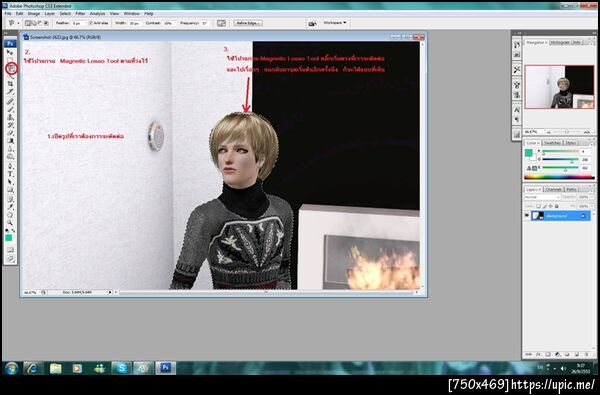Select the Clone Stamp tool
This screenshot has width=600, height=395.
(x=10, y=117)
